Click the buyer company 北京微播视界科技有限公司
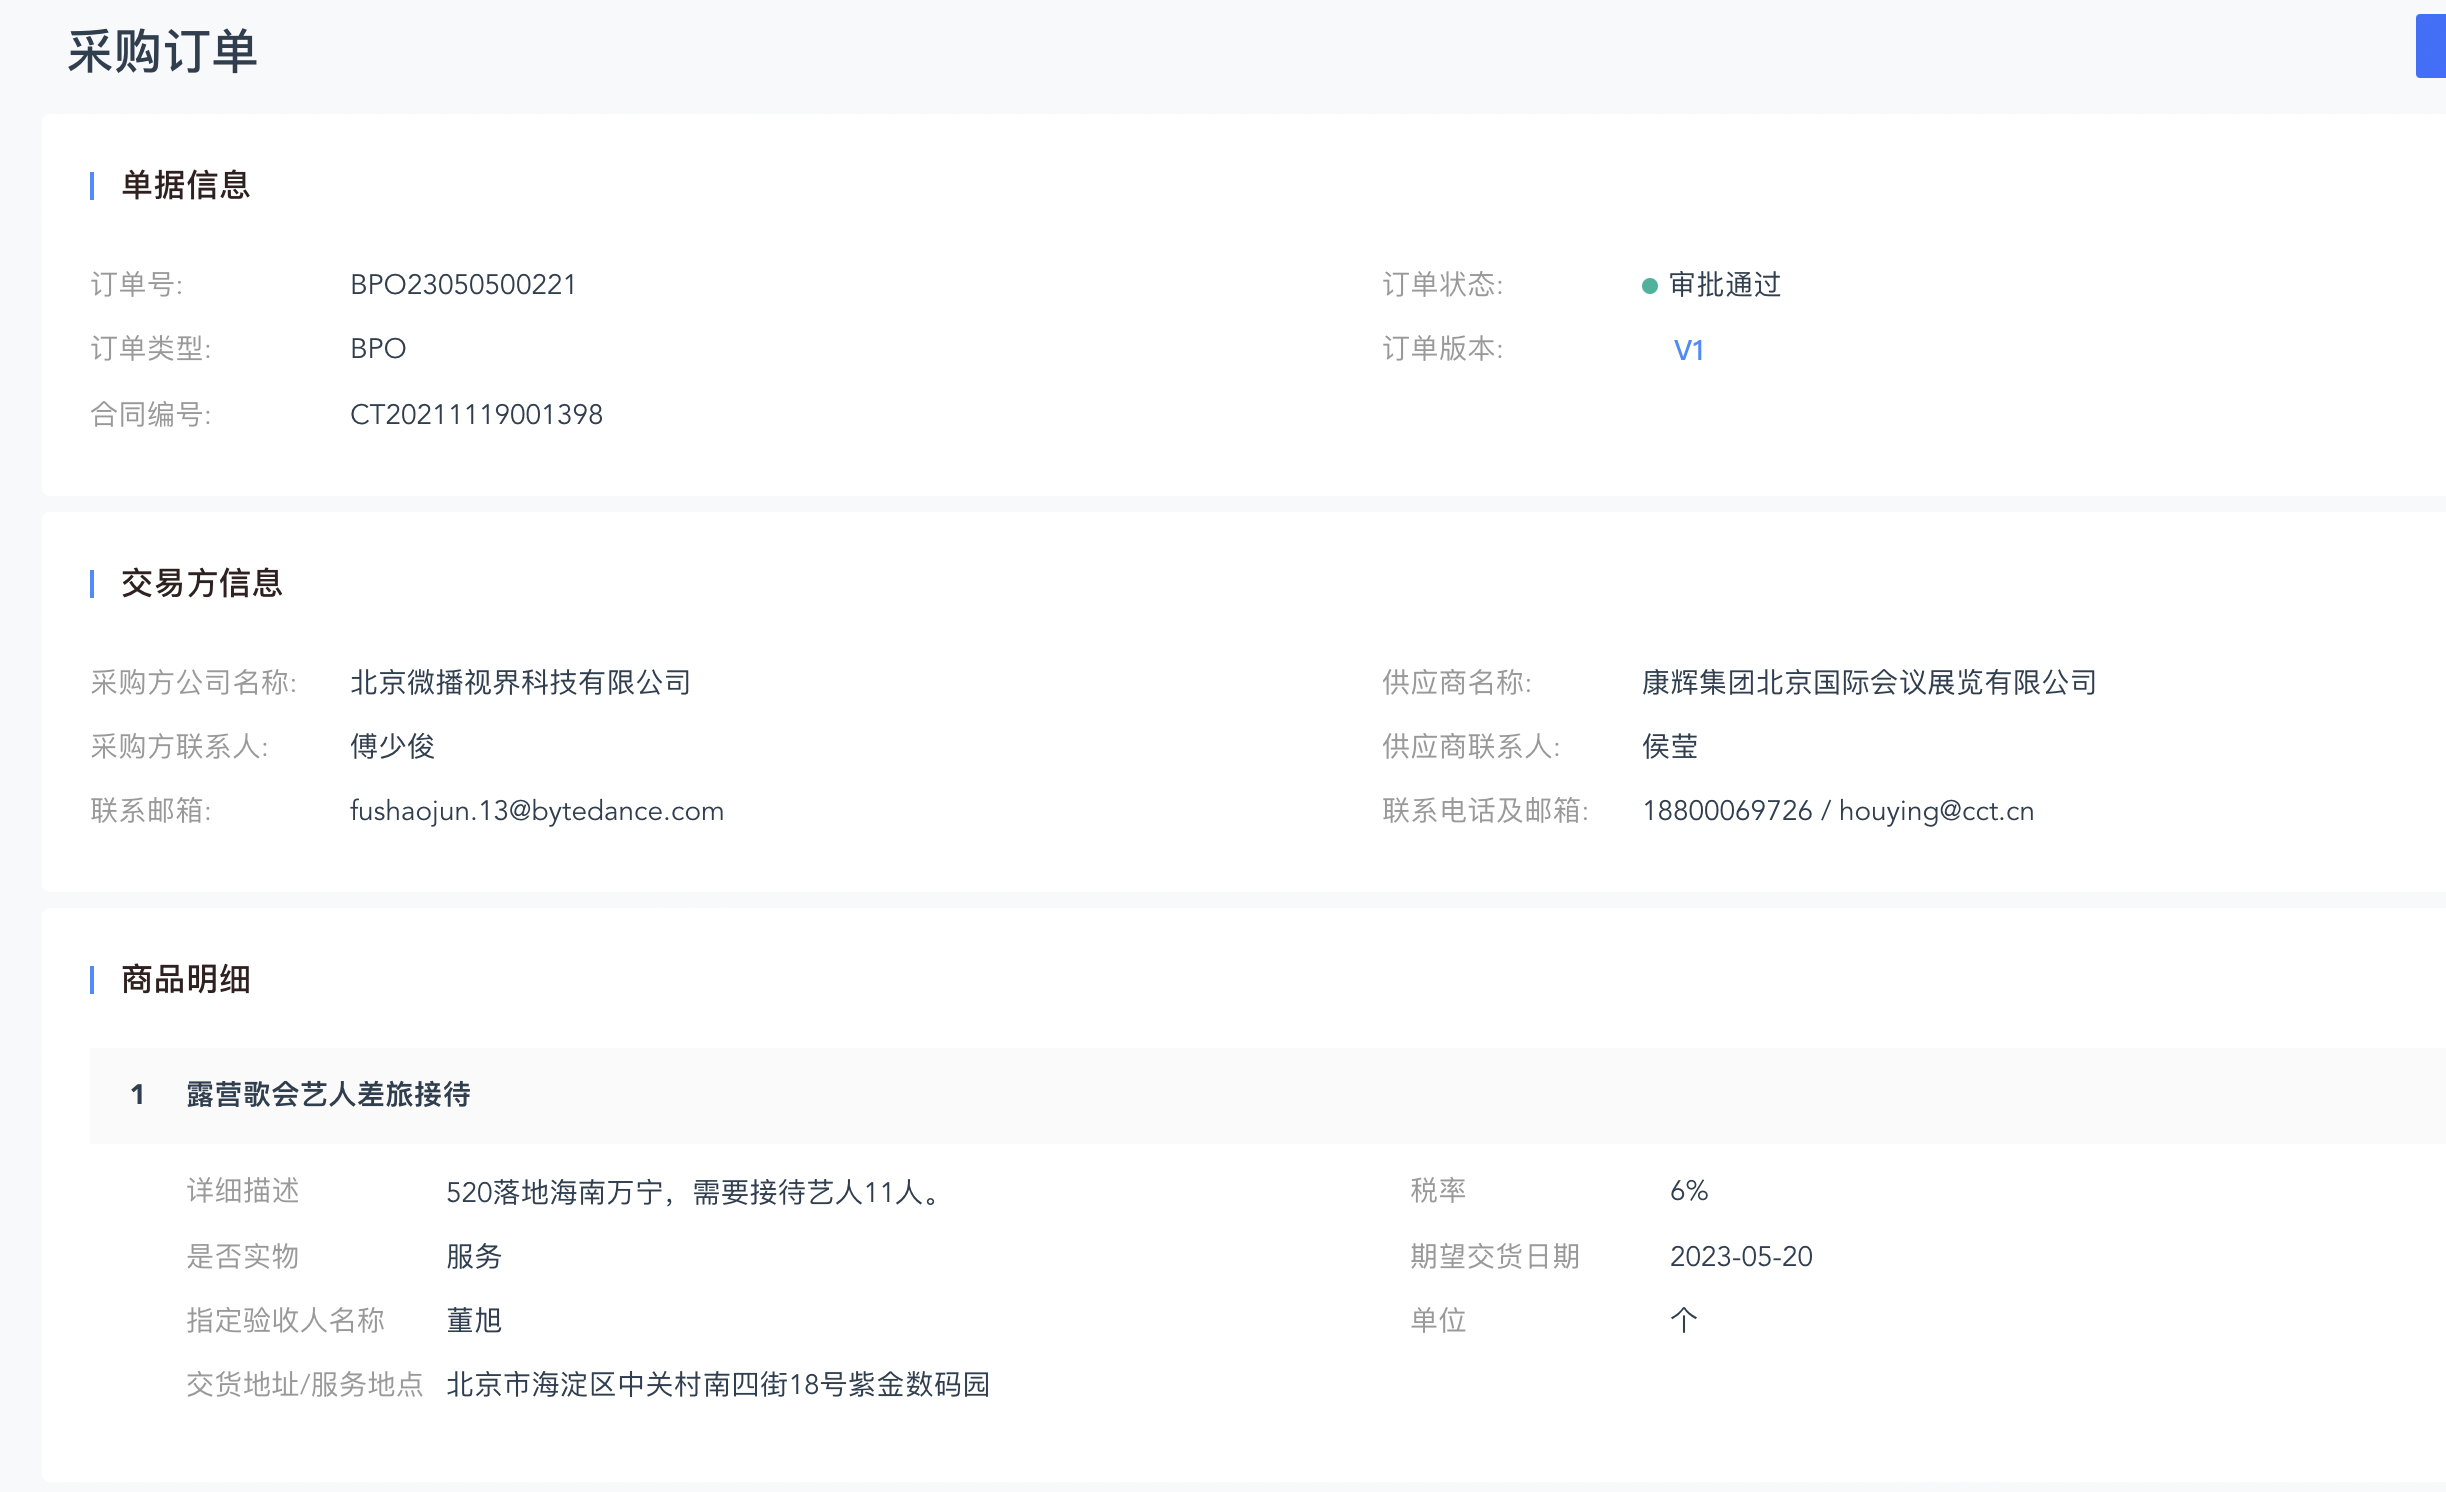The width and height of the screenshot is (2446, 1492). [x=520, y=682]
